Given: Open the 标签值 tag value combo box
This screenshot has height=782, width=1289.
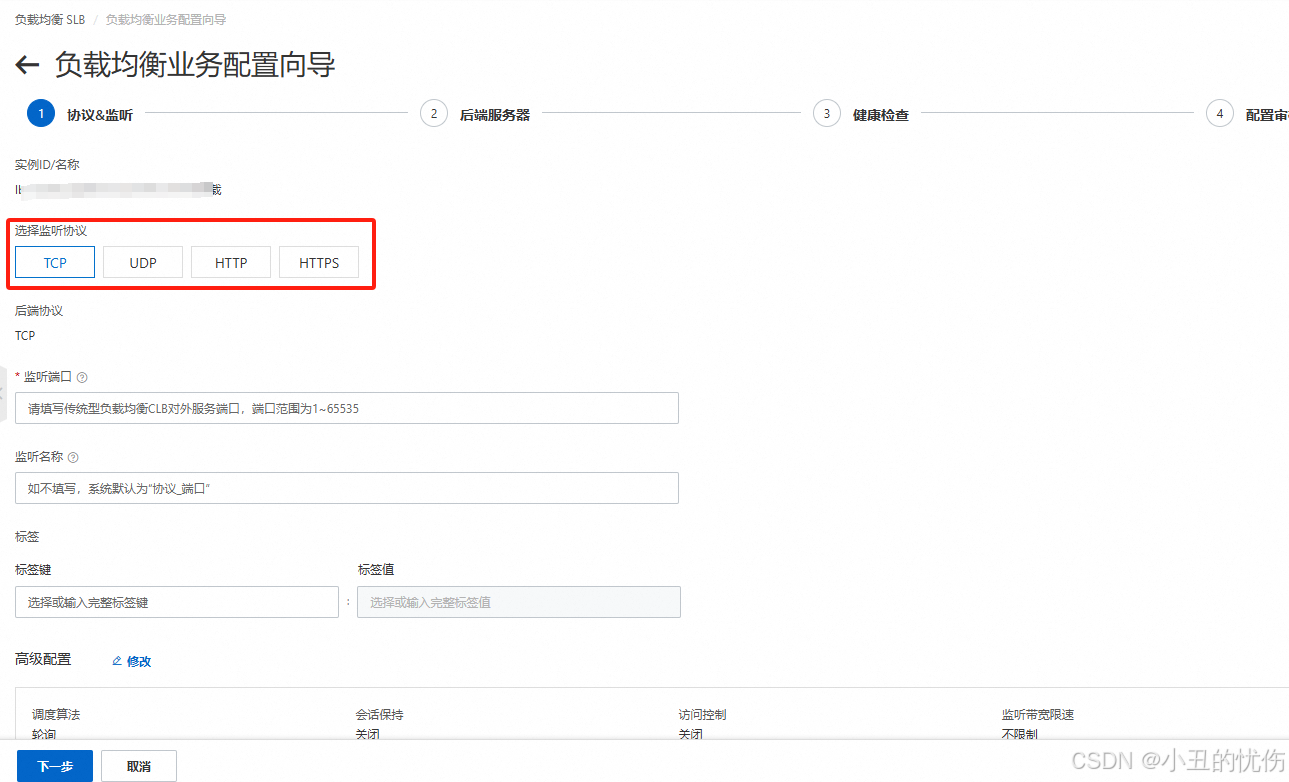Looking at the screenshot, I should [519, 602].
